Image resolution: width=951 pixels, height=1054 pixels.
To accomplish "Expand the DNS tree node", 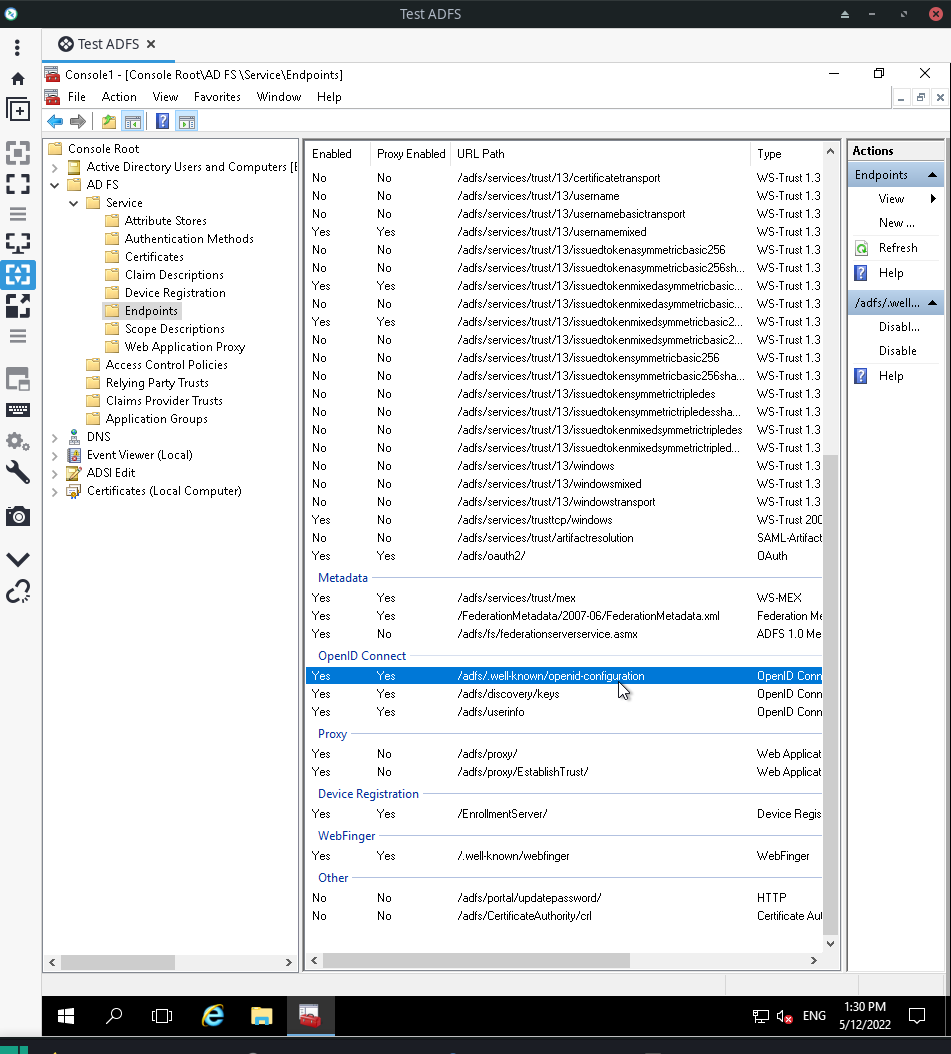I will [55, 438].
